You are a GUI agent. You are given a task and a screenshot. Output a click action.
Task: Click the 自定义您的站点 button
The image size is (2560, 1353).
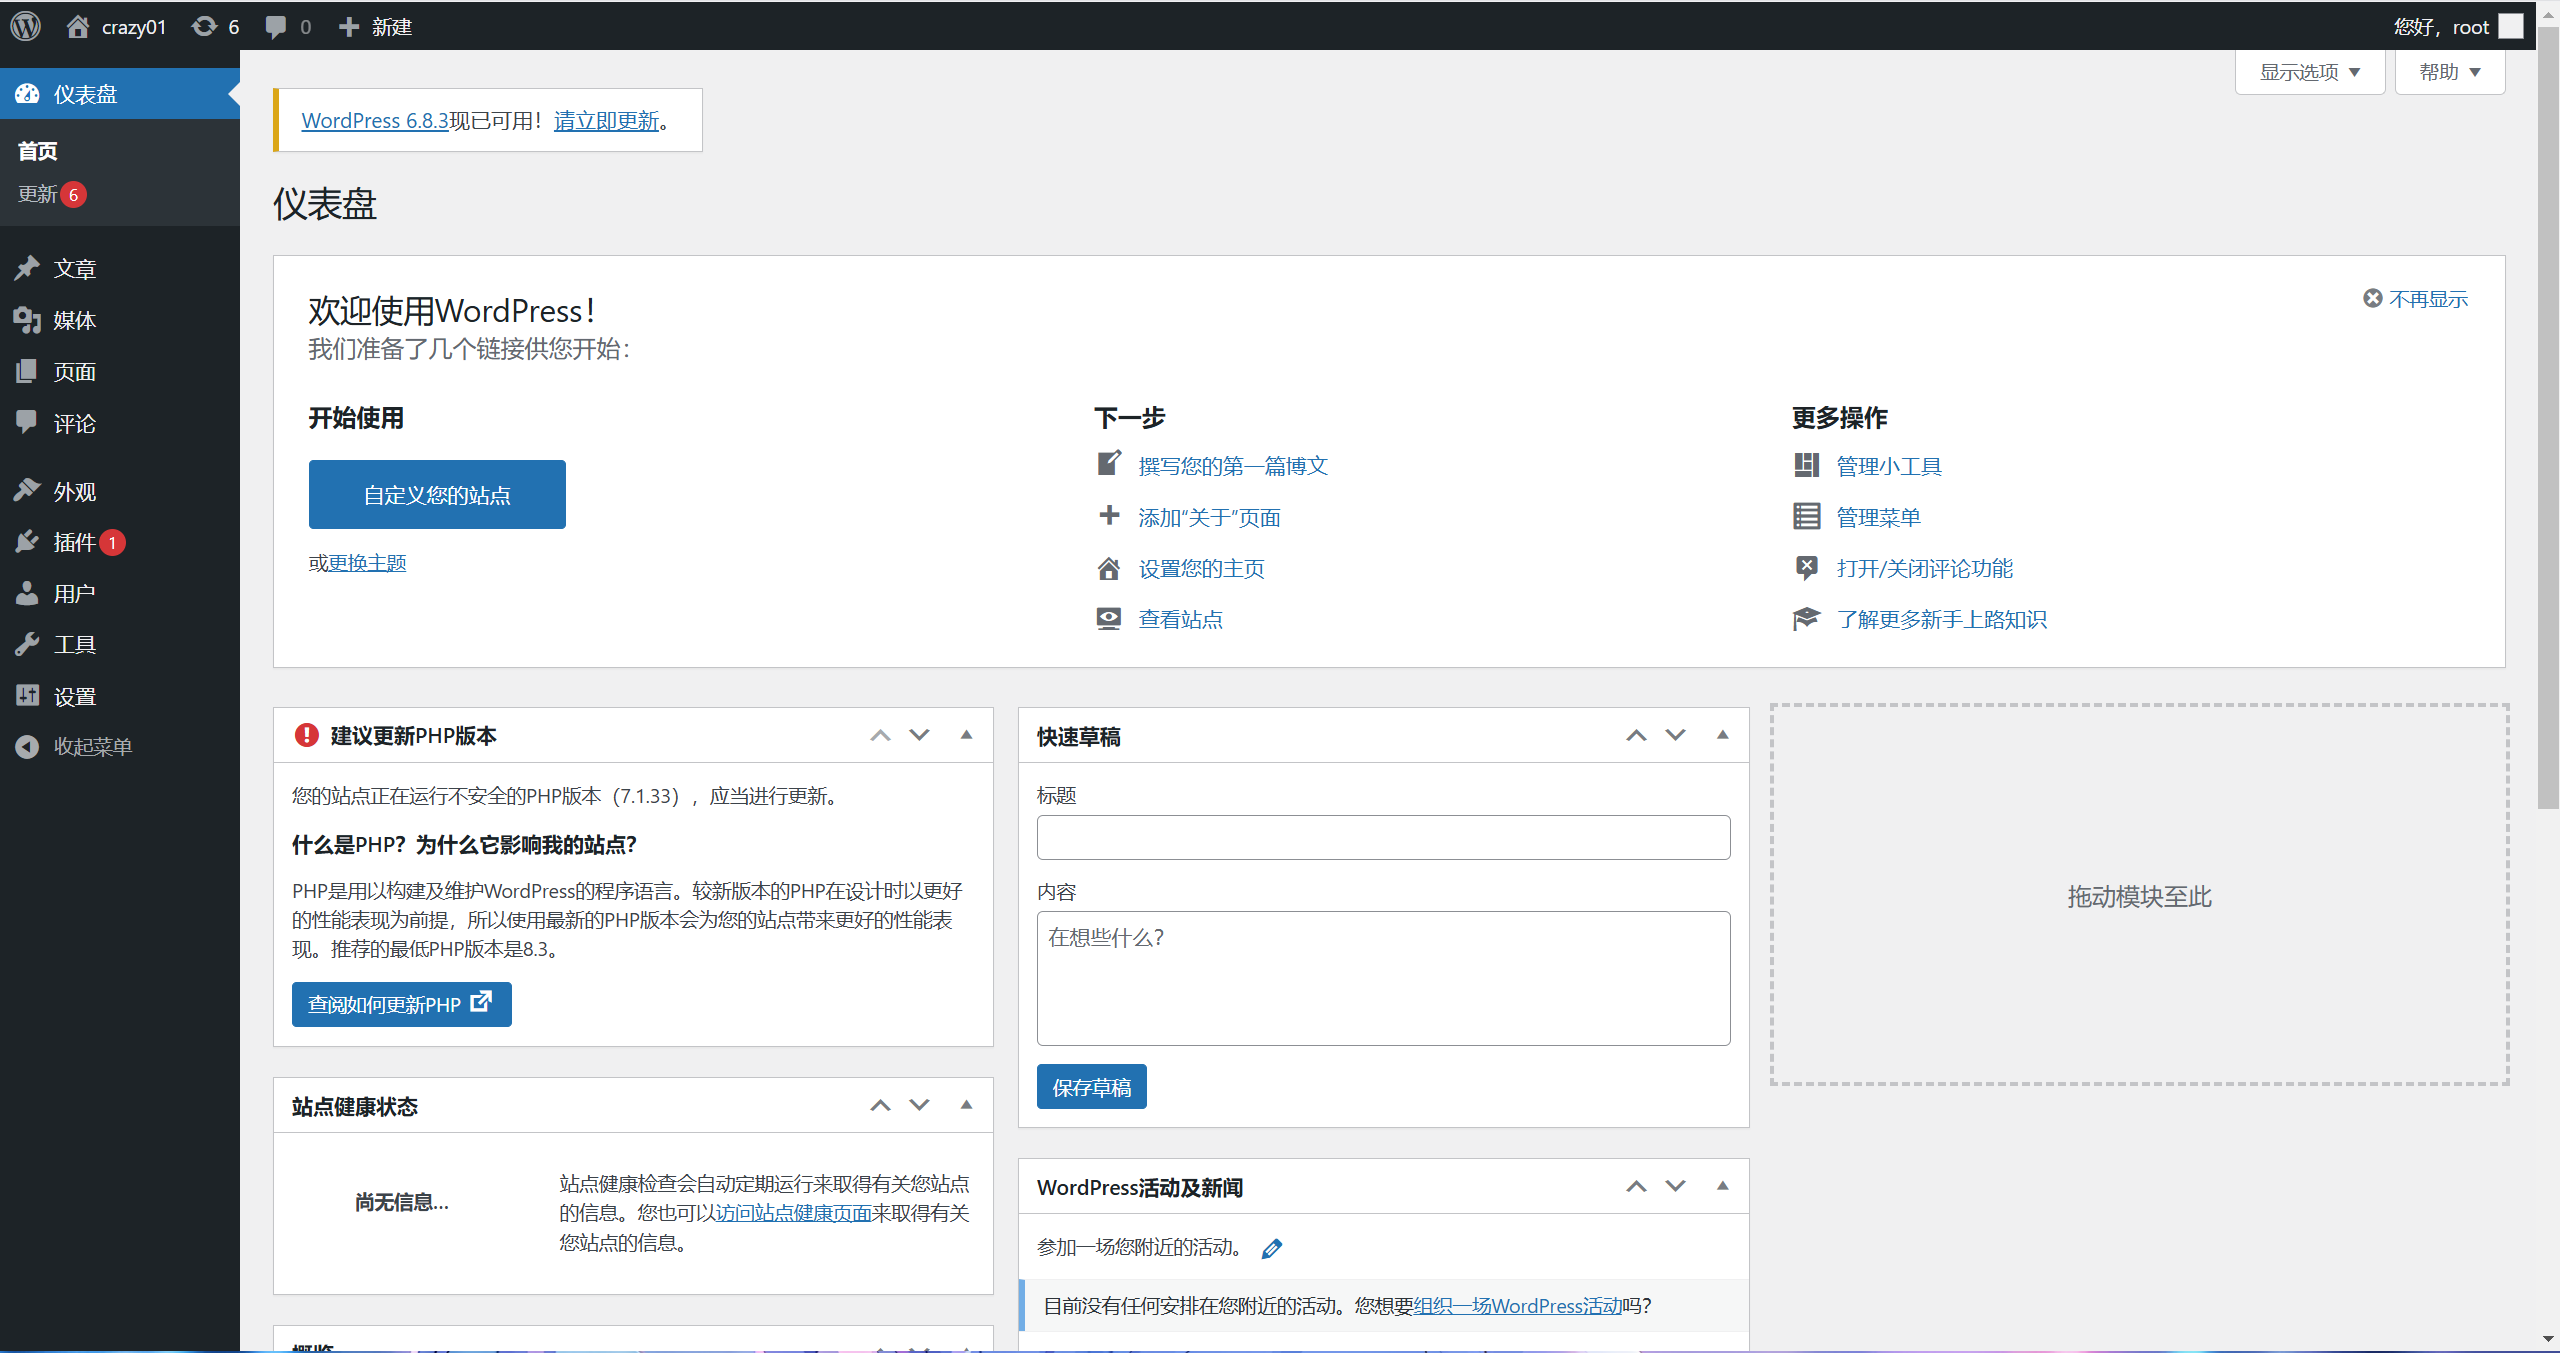coord(437,494)
